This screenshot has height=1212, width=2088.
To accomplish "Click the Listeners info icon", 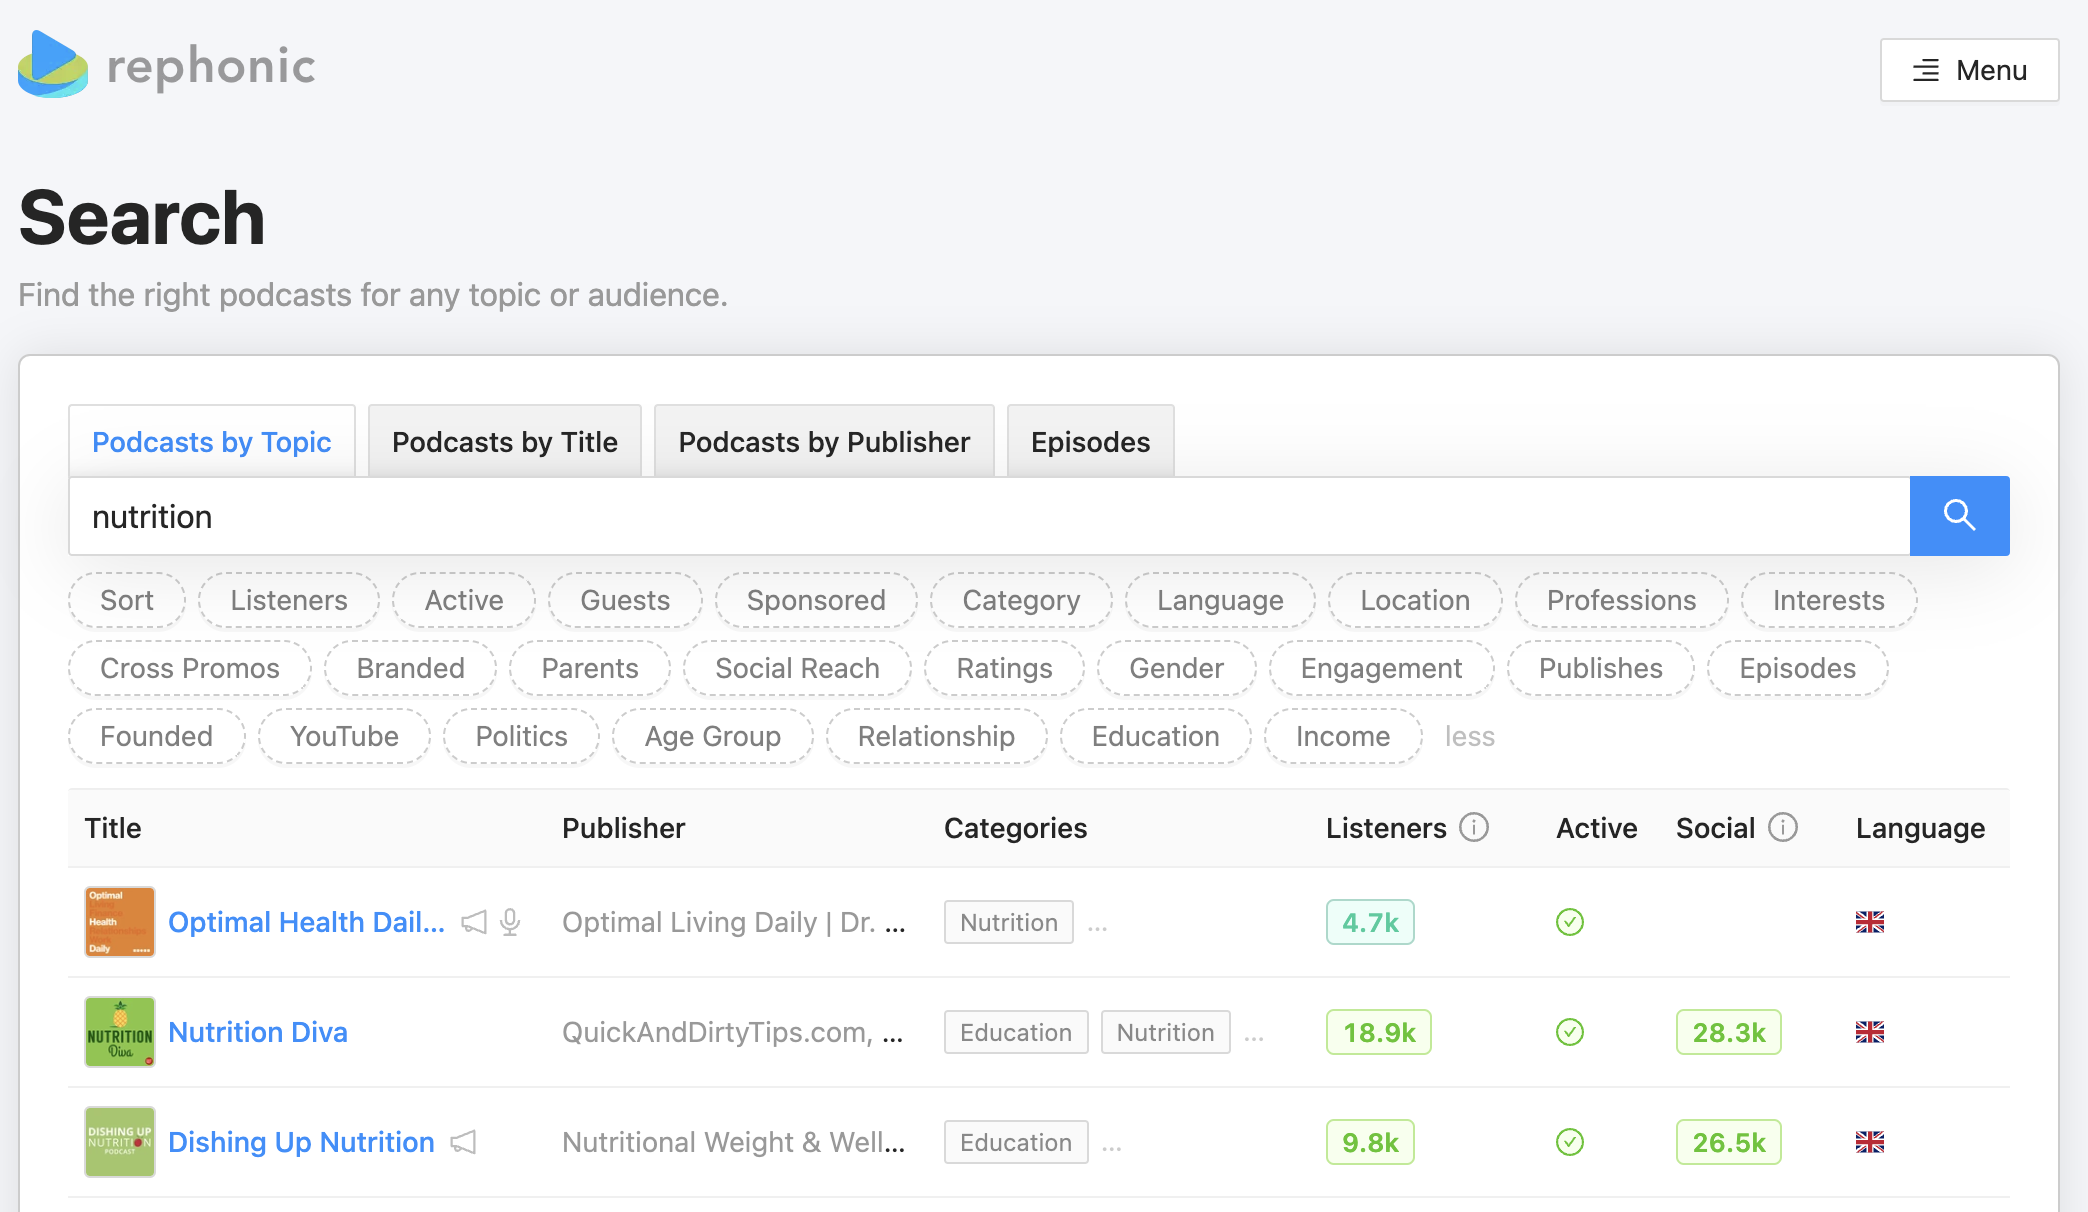I will coord(1474,827).
